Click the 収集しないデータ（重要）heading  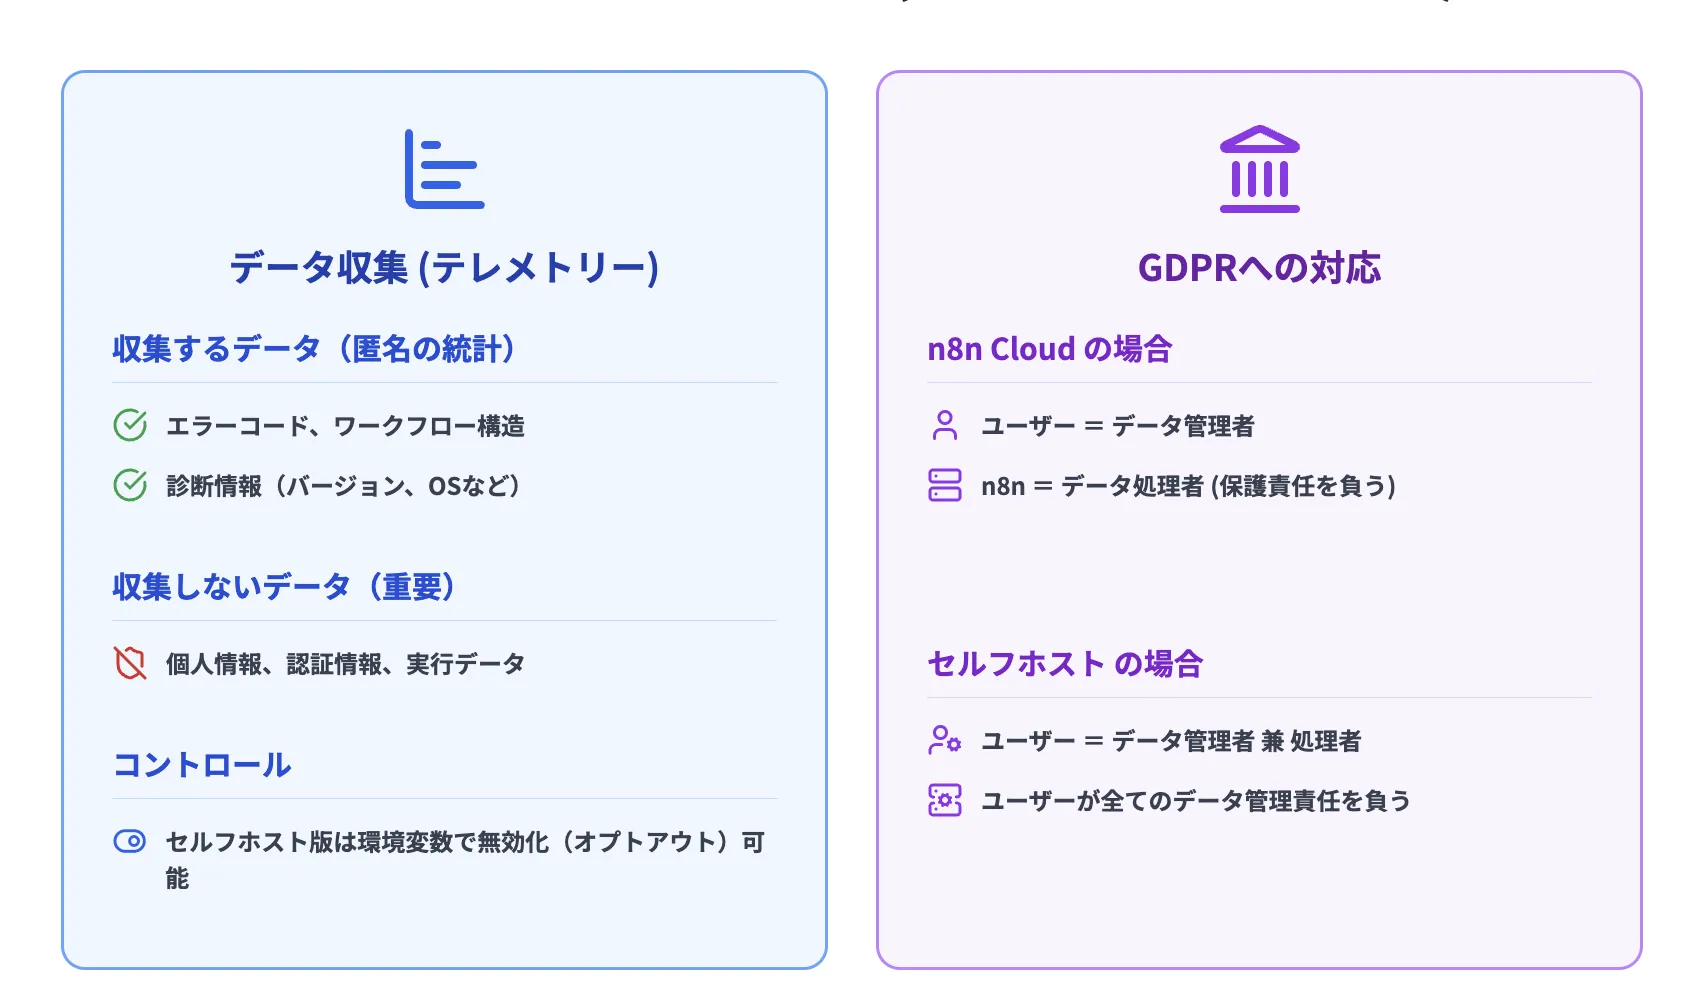click(x=283, y=587)
